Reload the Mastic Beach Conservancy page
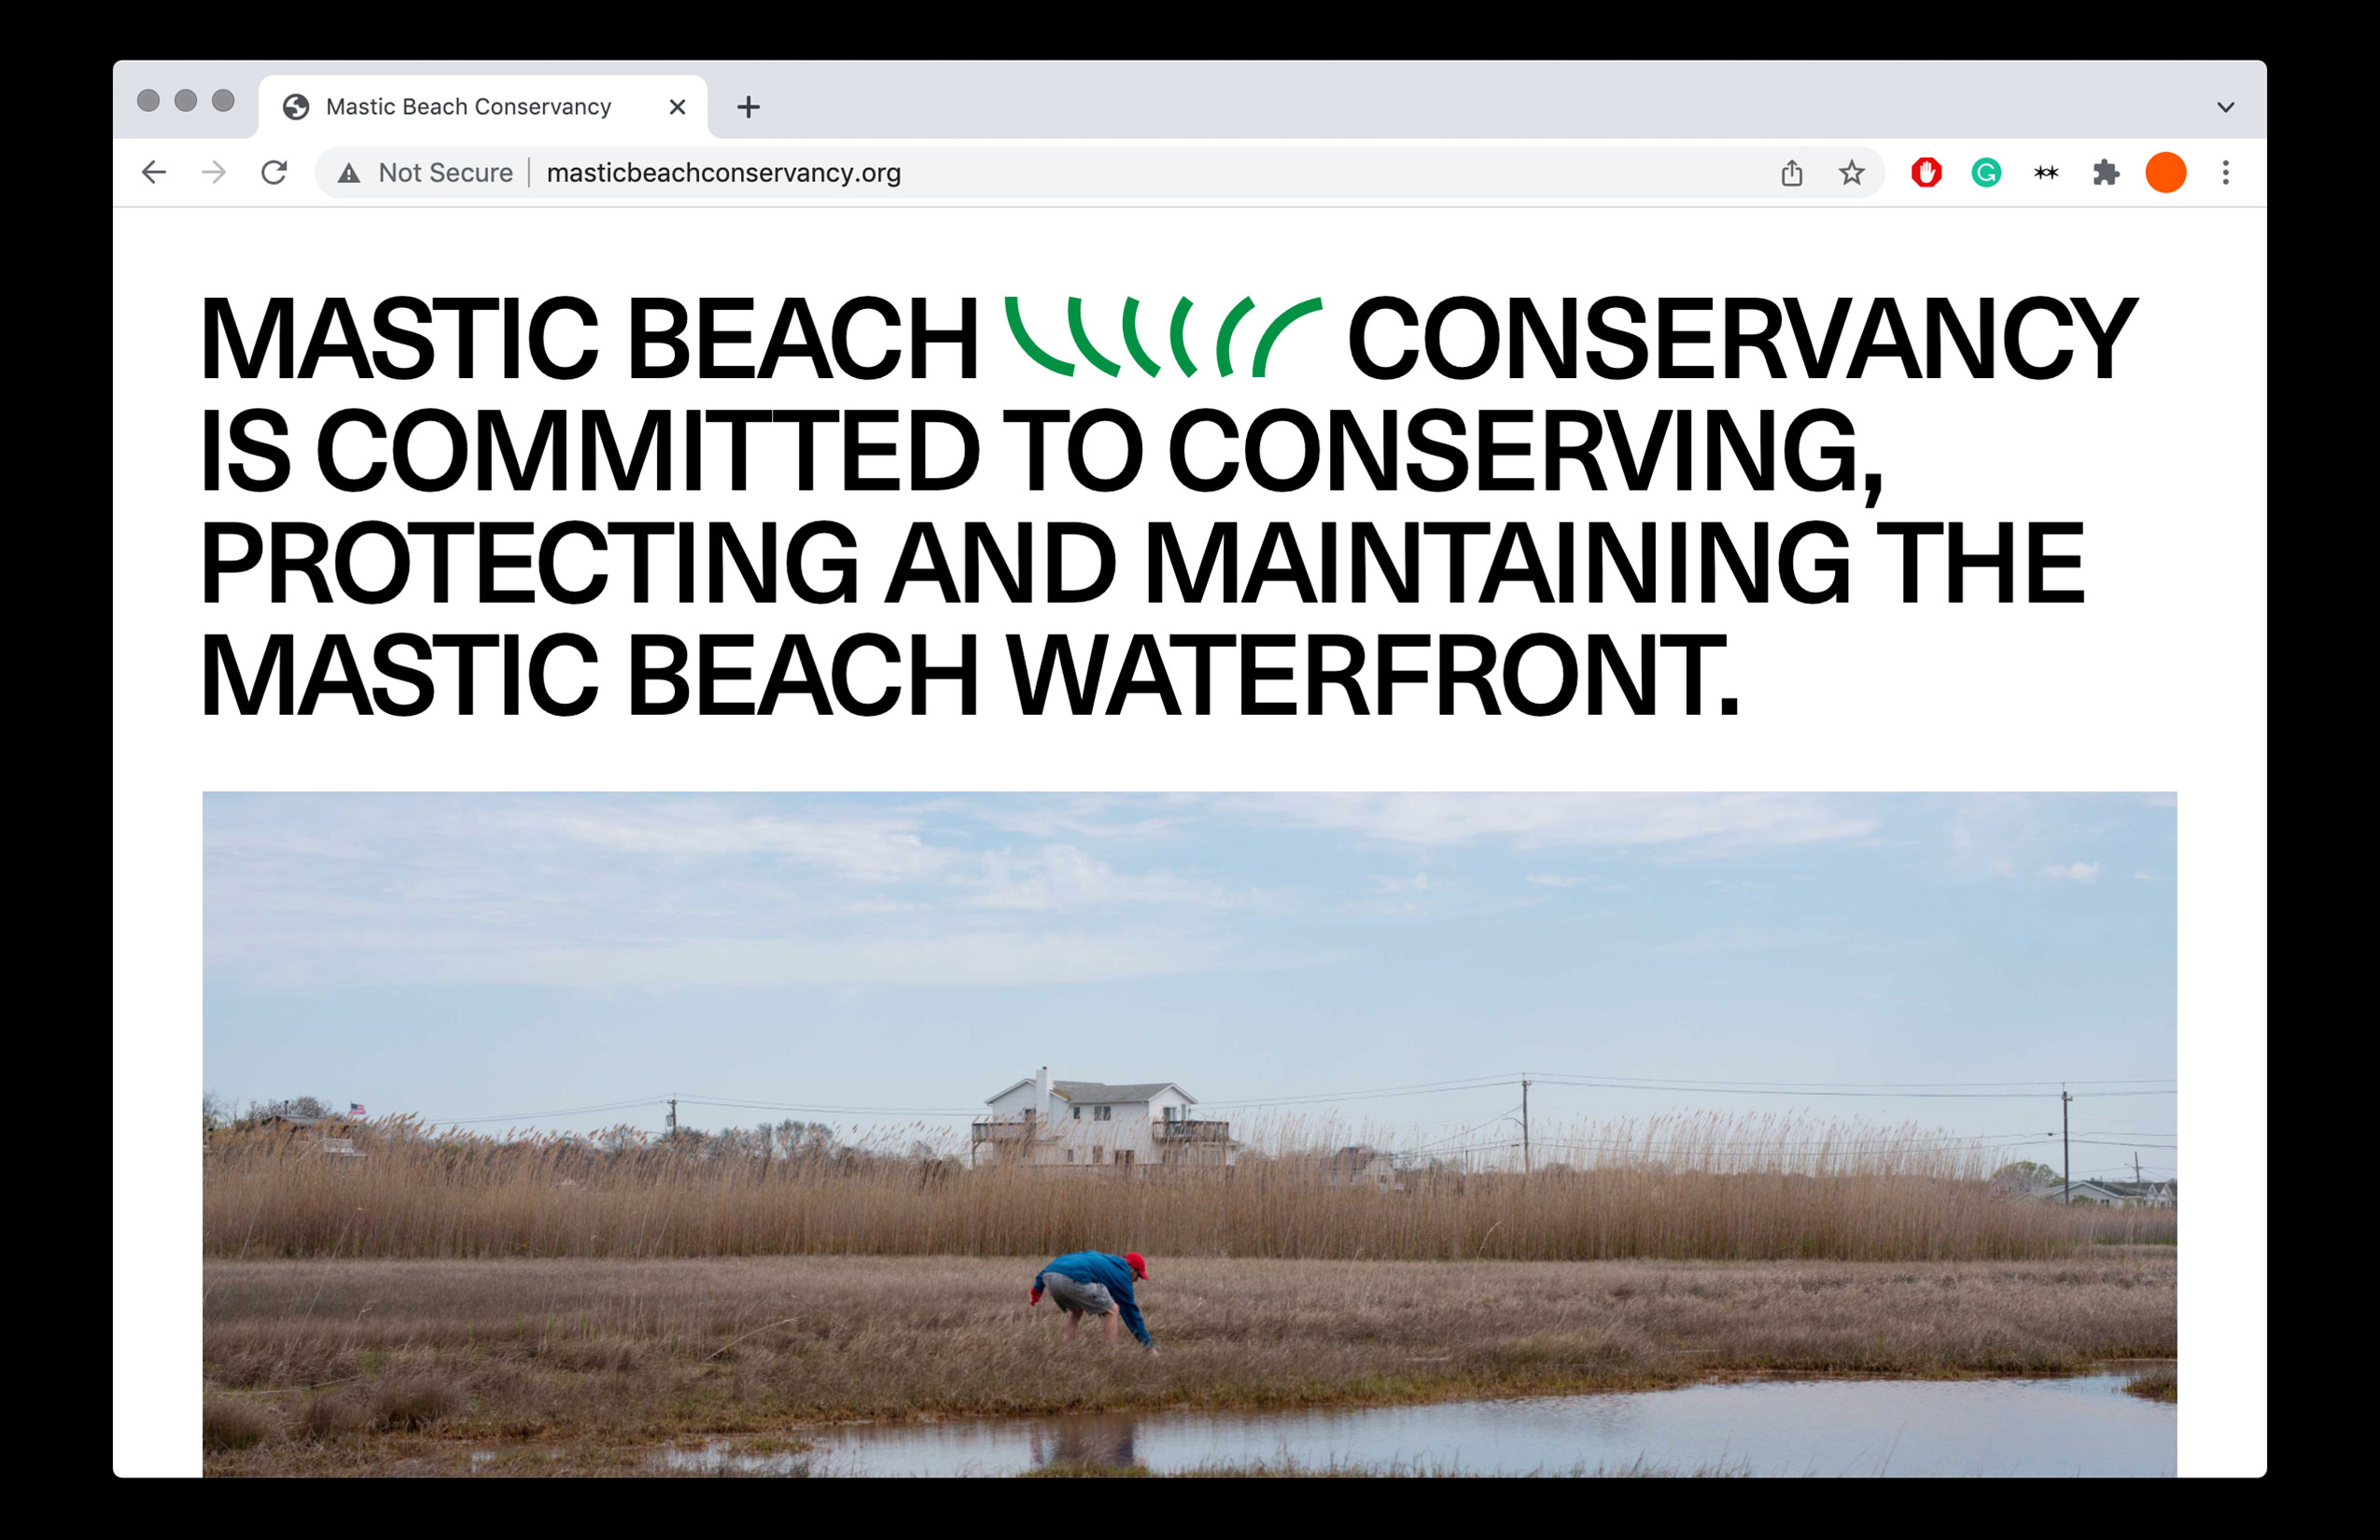 pos(274,173)
